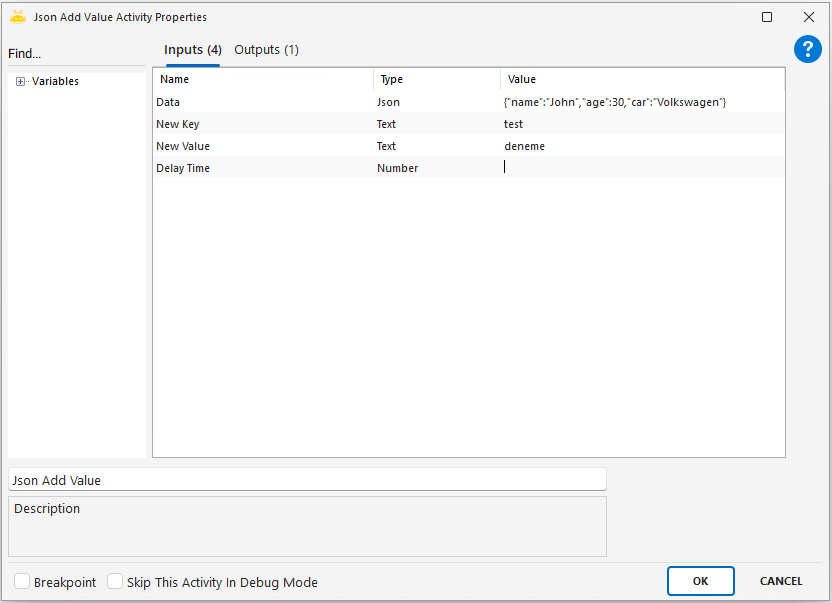Expand the Variables tree node
This screenshot has width=832, height=603.
click(x=20, y=82)
